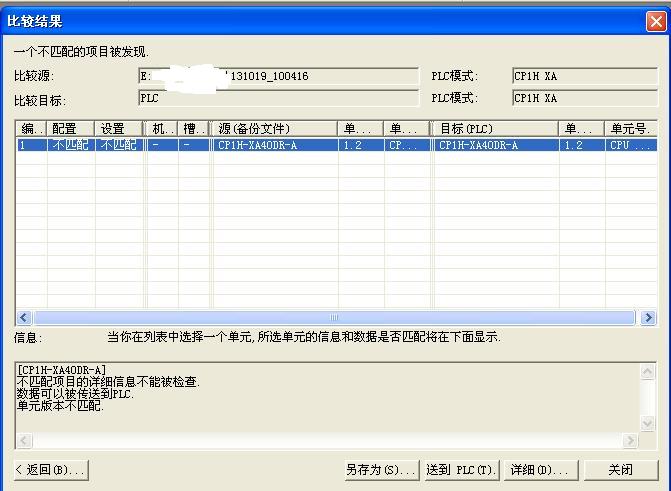Select row 1 with the 不匹配 entry

tap(70, 145)
